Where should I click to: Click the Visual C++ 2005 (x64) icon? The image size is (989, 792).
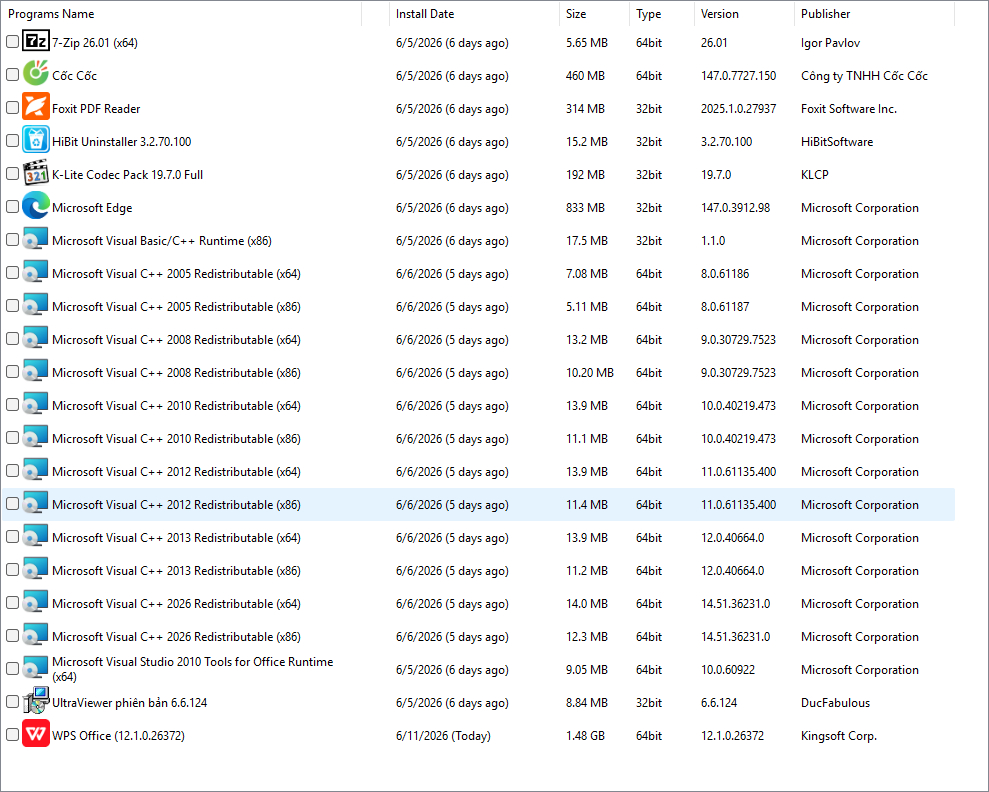tap(36, 272)
